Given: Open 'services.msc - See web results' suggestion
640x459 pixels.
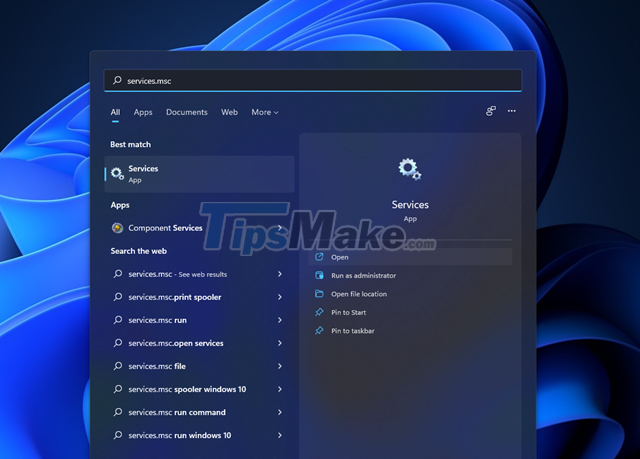Looking at the screenshot, I should [x=199, y=274].
